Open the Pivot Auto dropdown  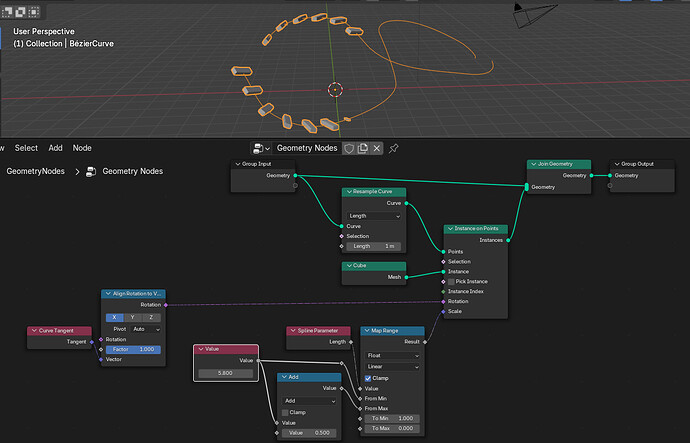146,329
